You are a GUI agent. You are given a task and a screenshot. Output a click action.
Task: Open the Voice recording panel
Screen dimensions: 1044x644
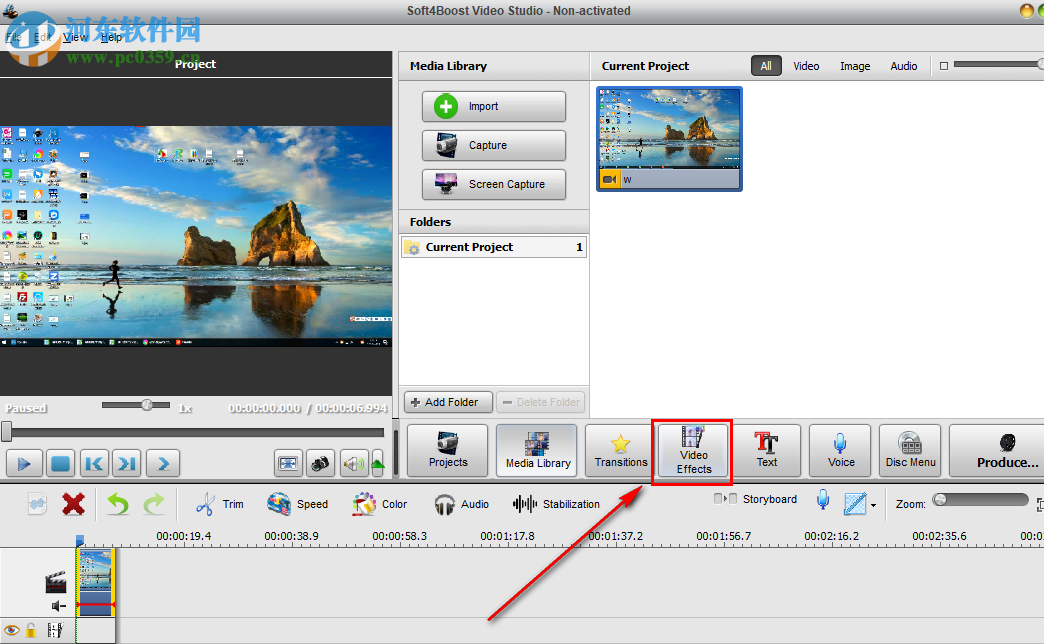click(x=840, y=450)
